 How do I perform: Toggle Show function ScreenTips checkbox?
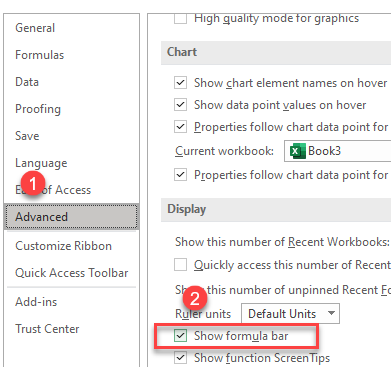point(180,358)
